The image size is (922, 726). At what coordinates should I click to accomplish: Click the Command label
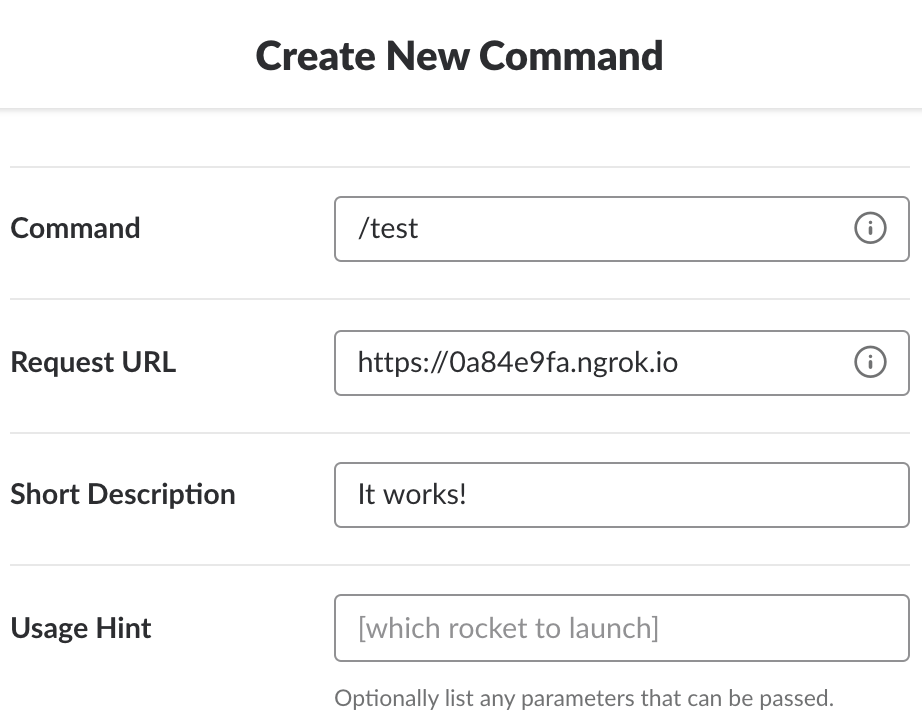[75, 228]
